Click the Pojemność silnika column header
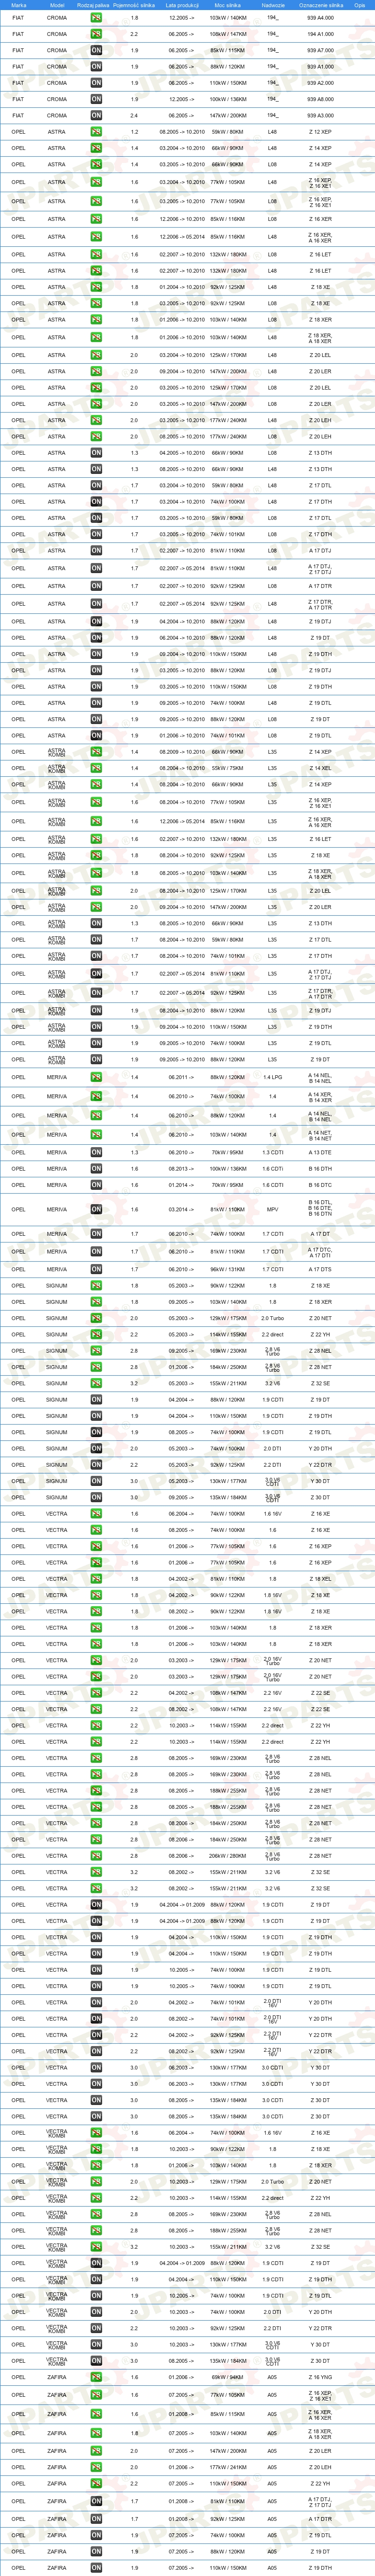Viewport: 375px width, 2576px height. pyautogui.click(x=134, y=5)
